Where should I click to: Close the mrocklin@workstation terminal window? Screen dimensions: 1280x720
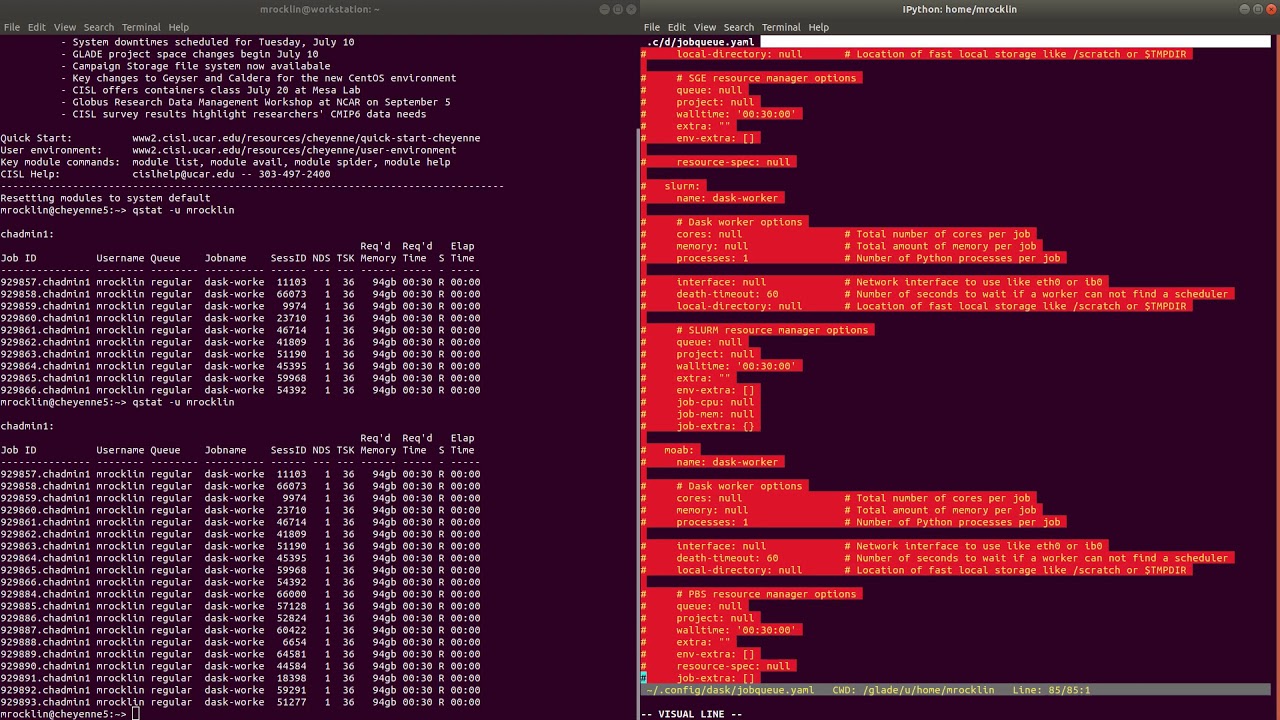pyautogui.click(x=631, y=9)
